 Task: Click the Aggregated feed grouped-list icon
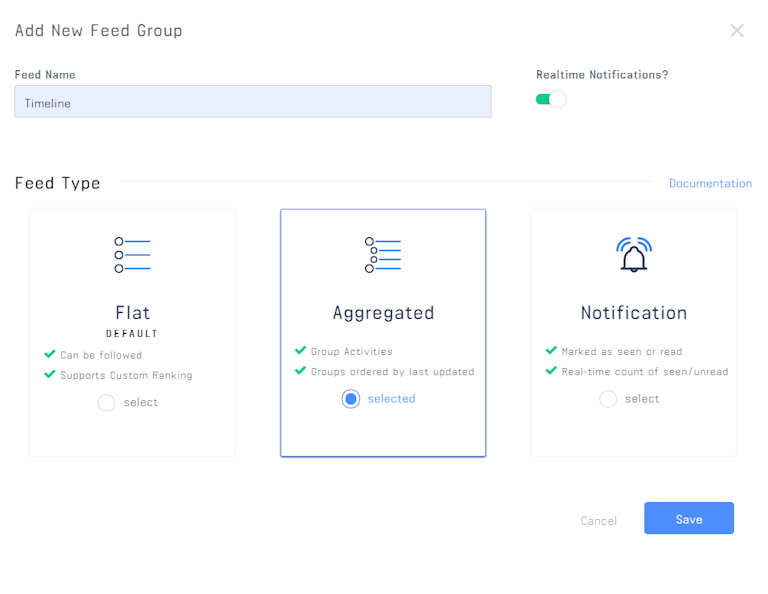click(383, 255)
